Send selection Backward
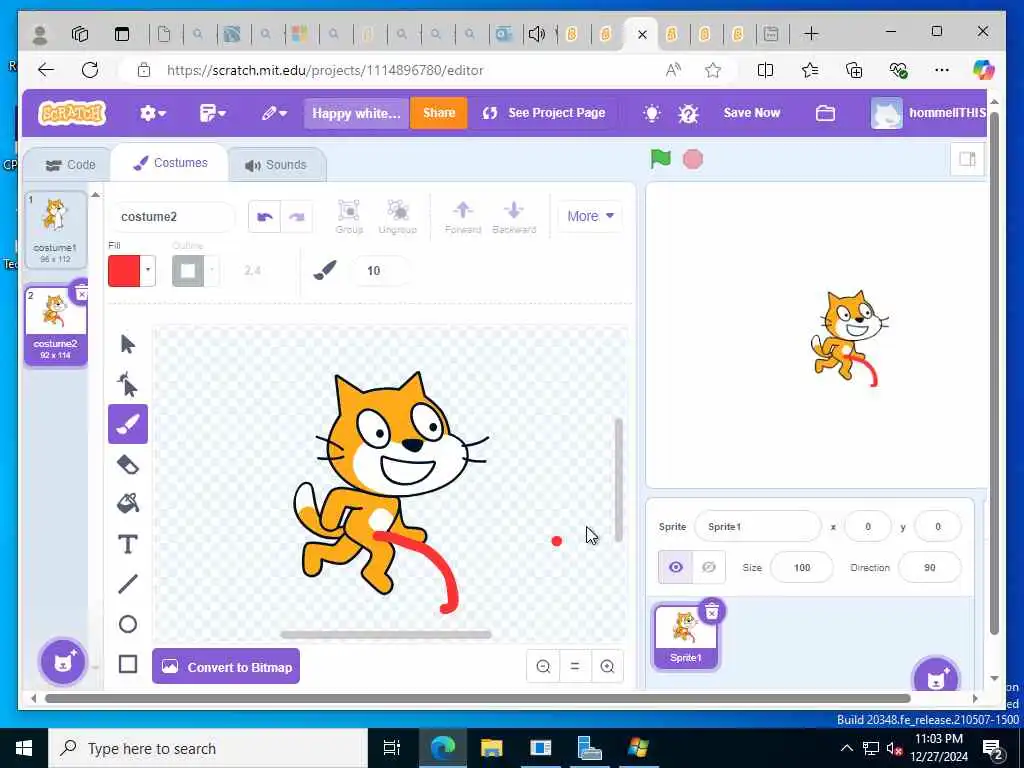This screenshot has height=768, width=1024. point(514,217)
